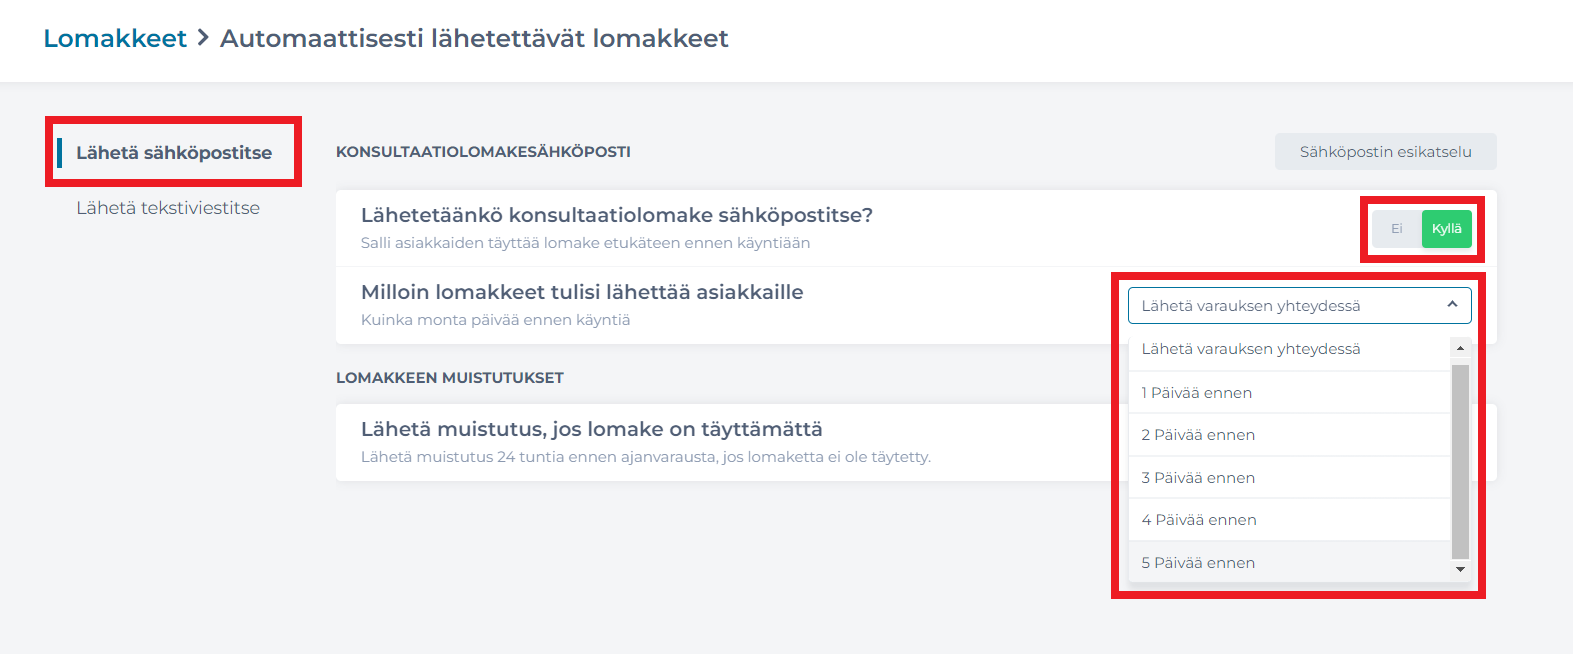Open the 'Lähetä sähköpostitse' tab

click(x=173, y=153)
